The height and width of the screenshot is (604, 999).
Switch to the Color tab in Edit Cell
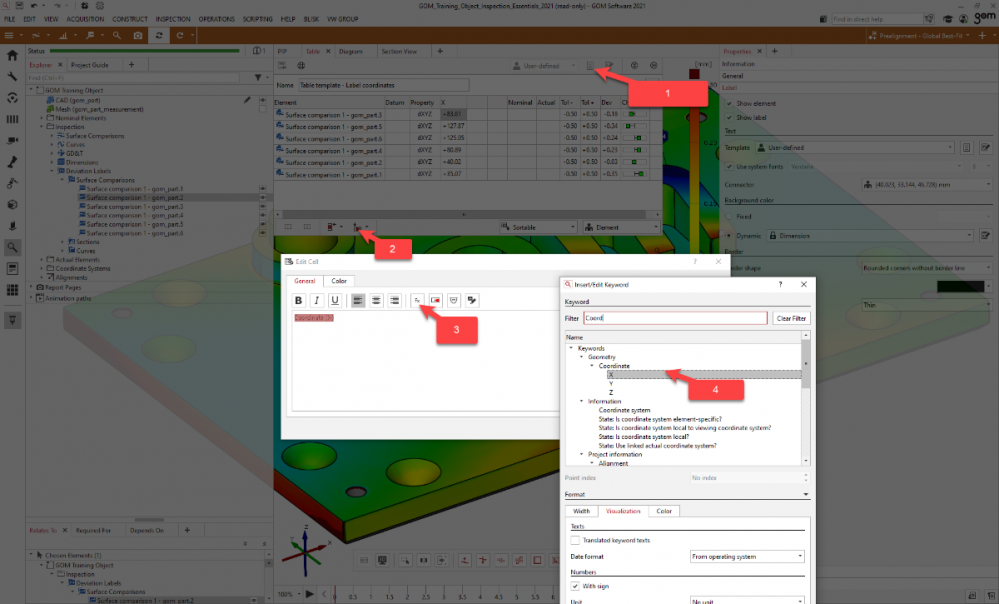[339, 281]
